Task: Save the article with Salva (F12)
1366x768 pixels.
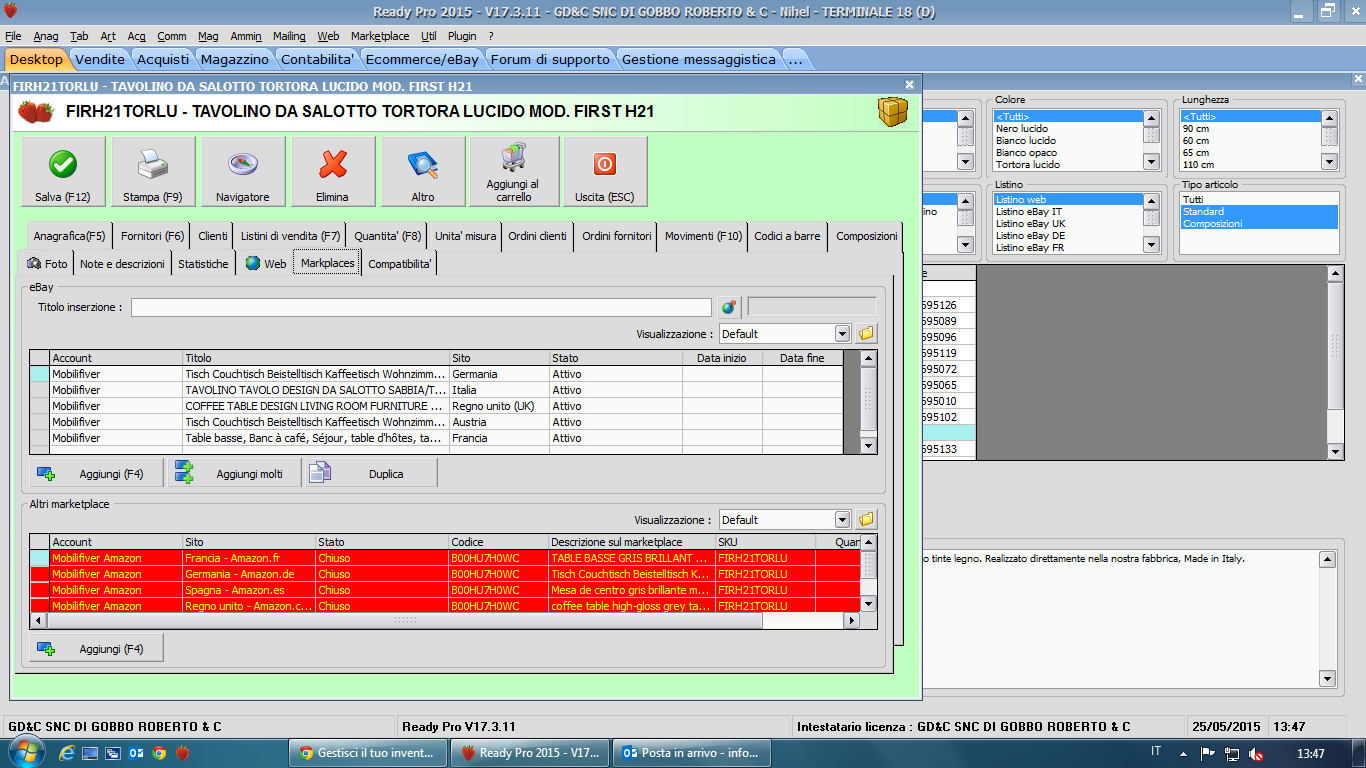Action: (63, 172)
